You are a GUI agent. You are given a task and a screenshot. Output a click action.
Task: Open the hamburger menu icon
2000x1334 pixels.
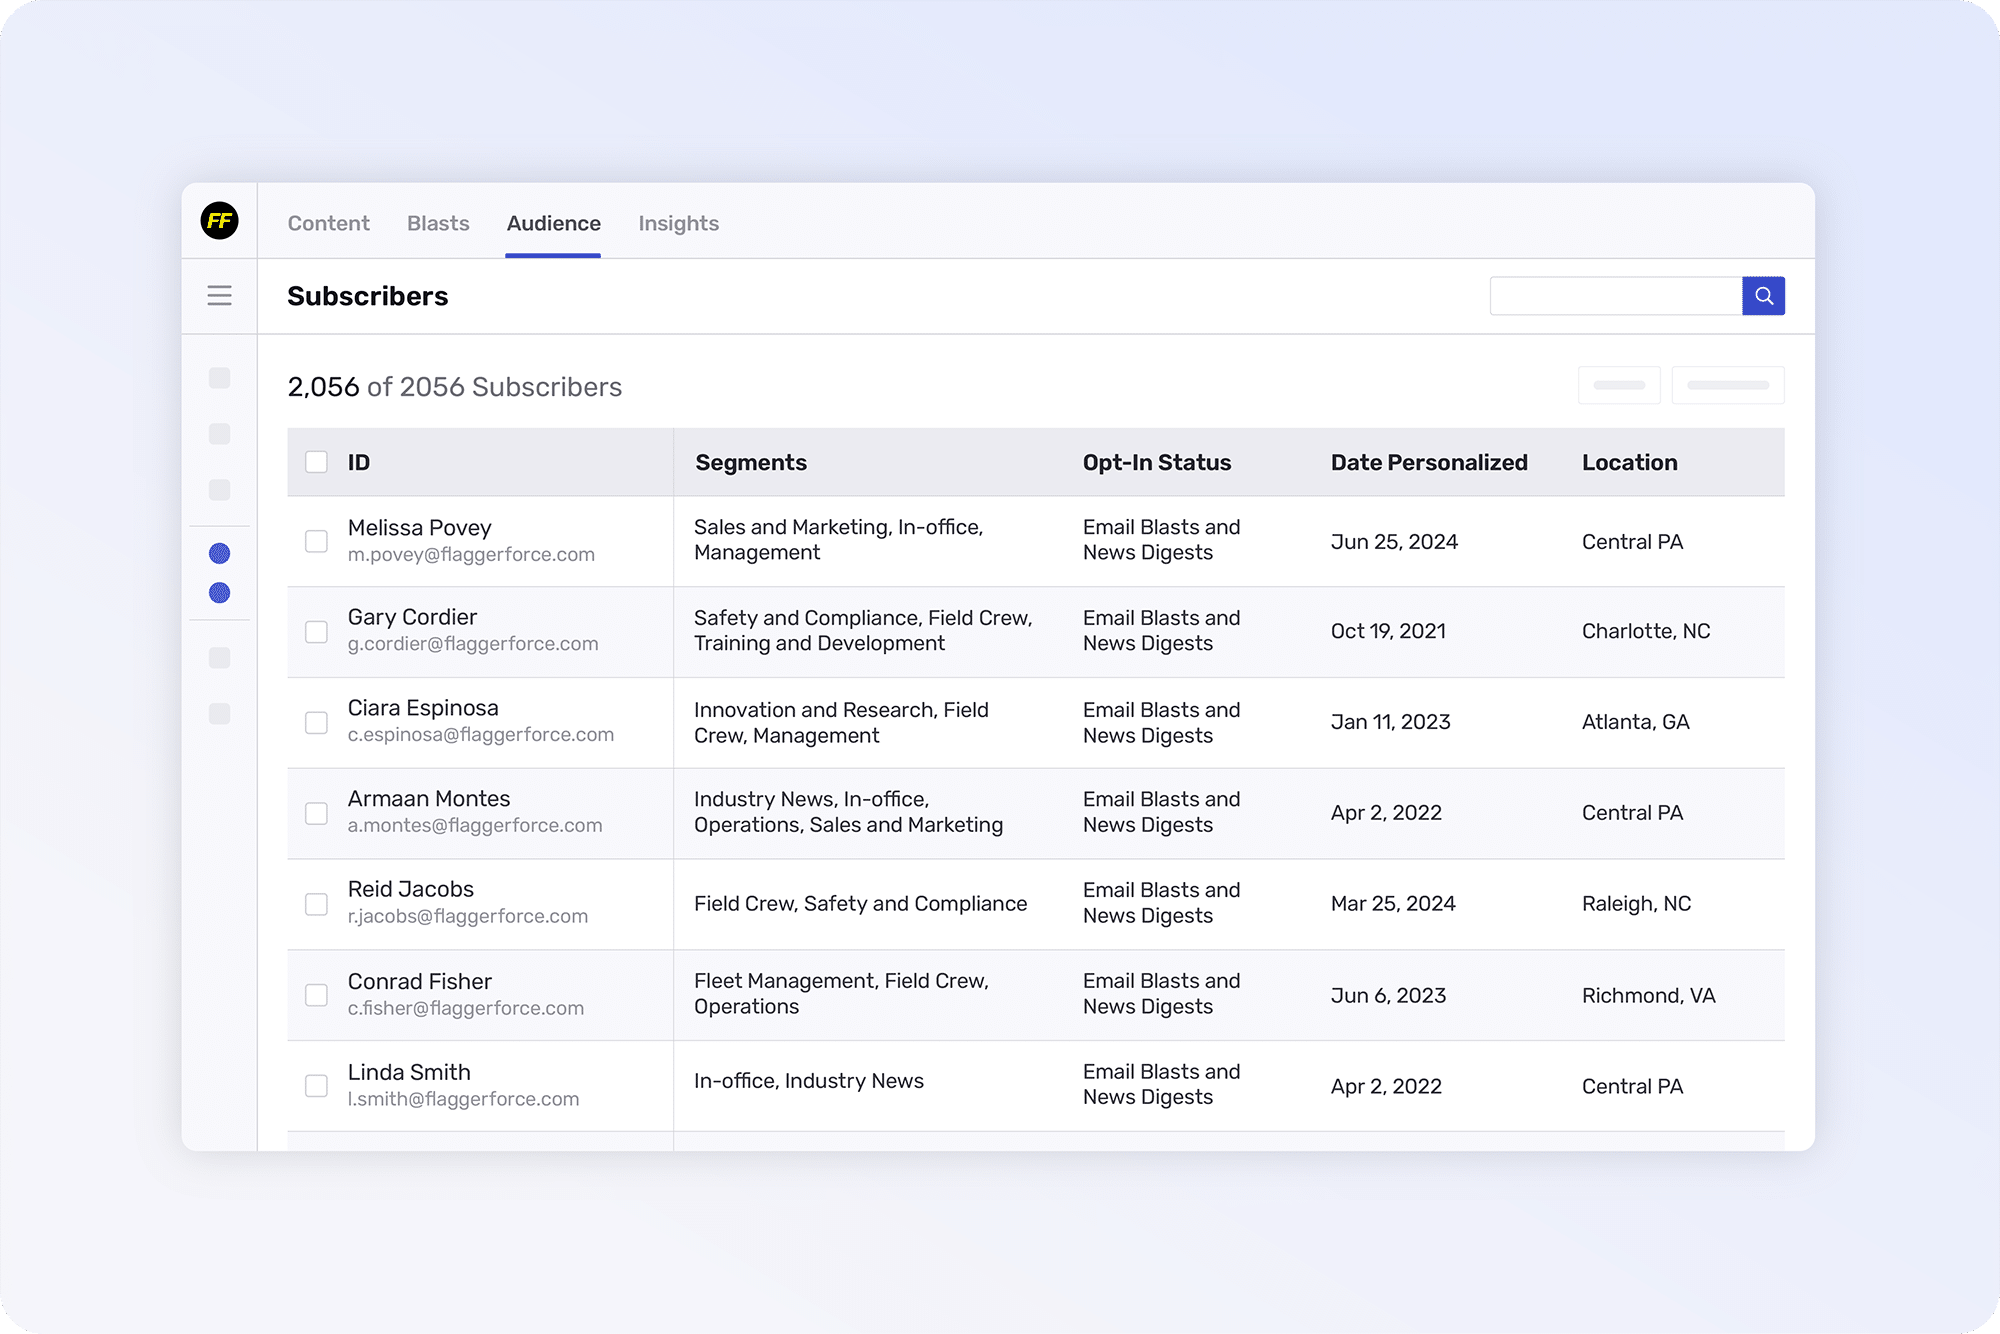(219, 296)
